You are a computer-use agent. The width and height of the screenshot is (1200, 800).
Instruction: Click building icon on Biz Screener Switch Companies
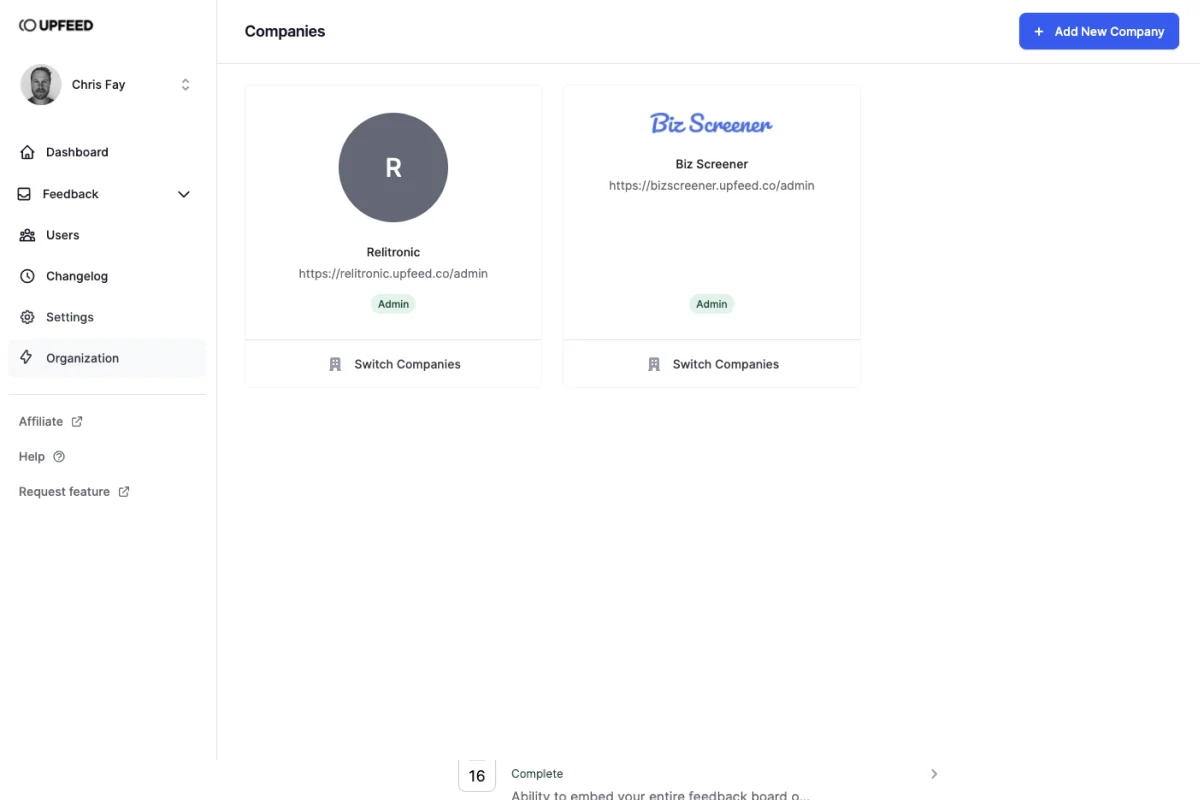[x=654, y=364]
